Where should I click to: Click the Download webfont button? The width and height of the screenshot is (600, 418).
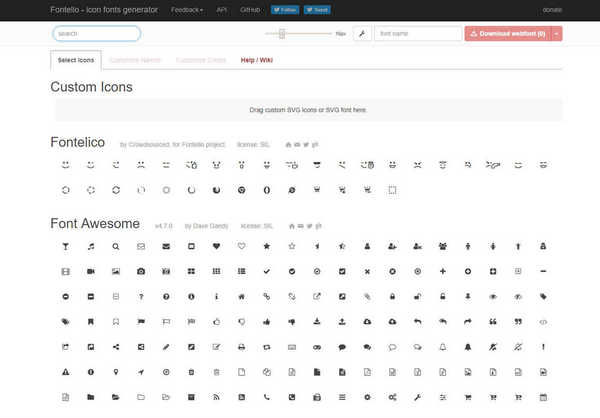[x=507, y=33]
